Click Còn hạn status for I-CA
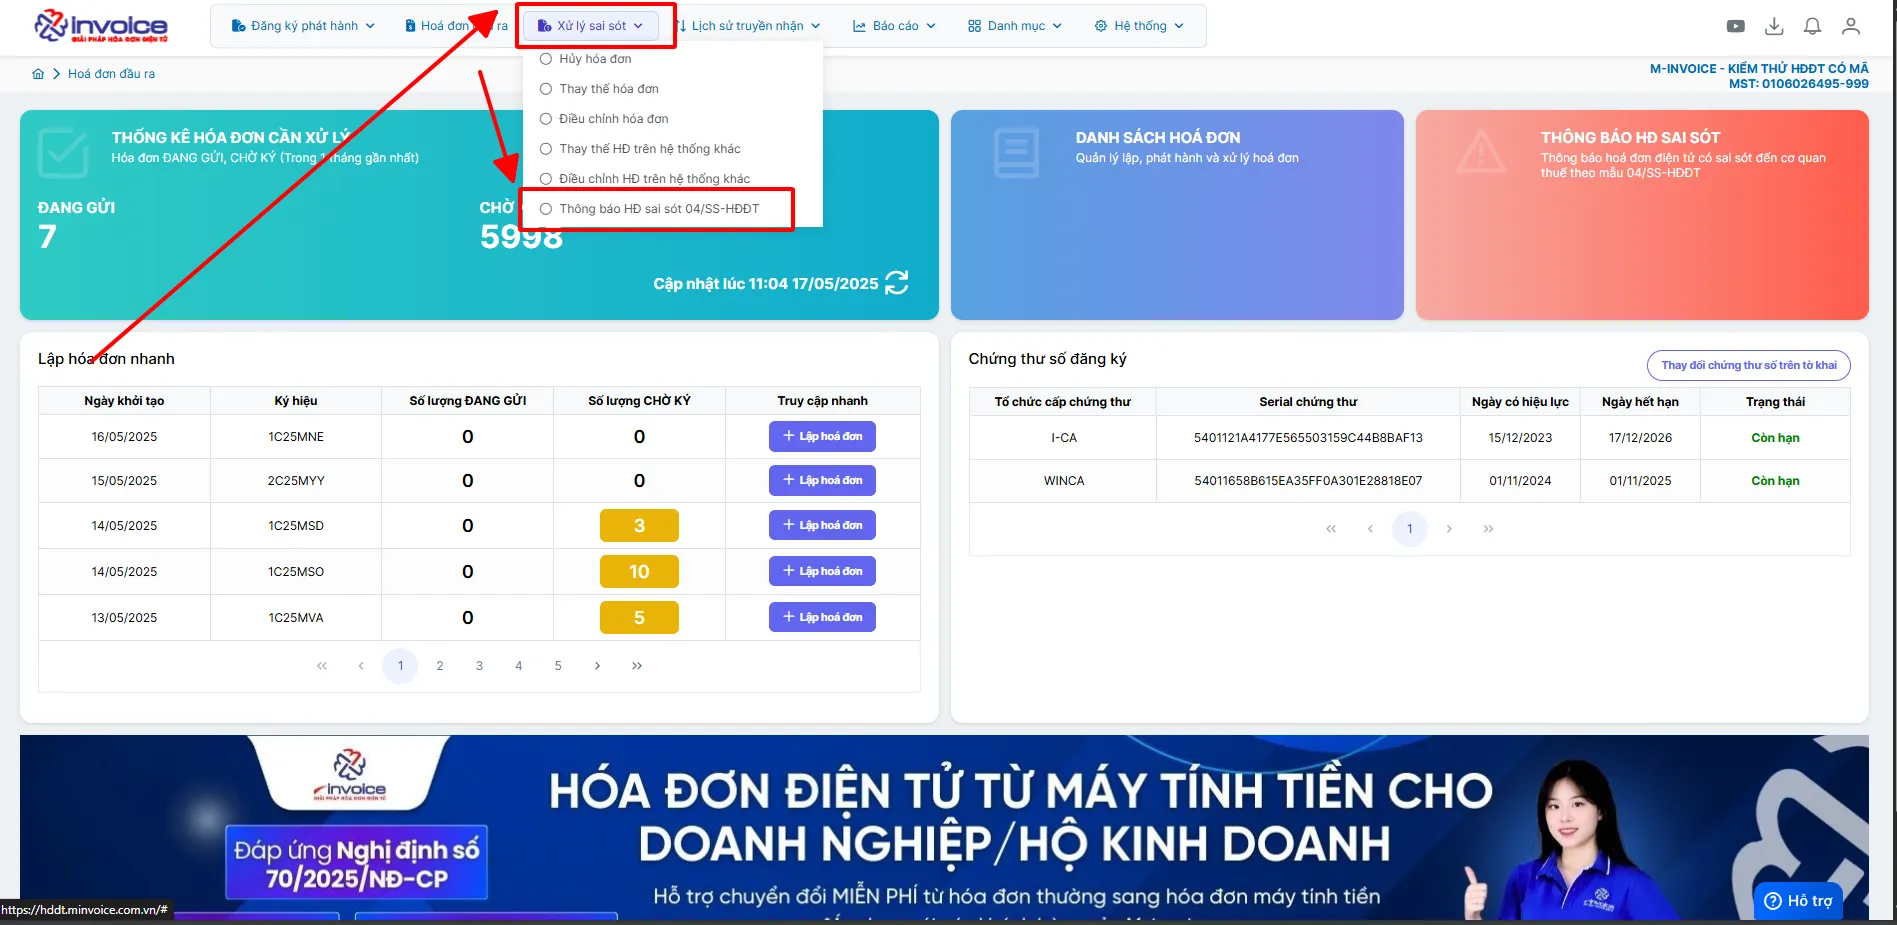 pos(1775,438)
